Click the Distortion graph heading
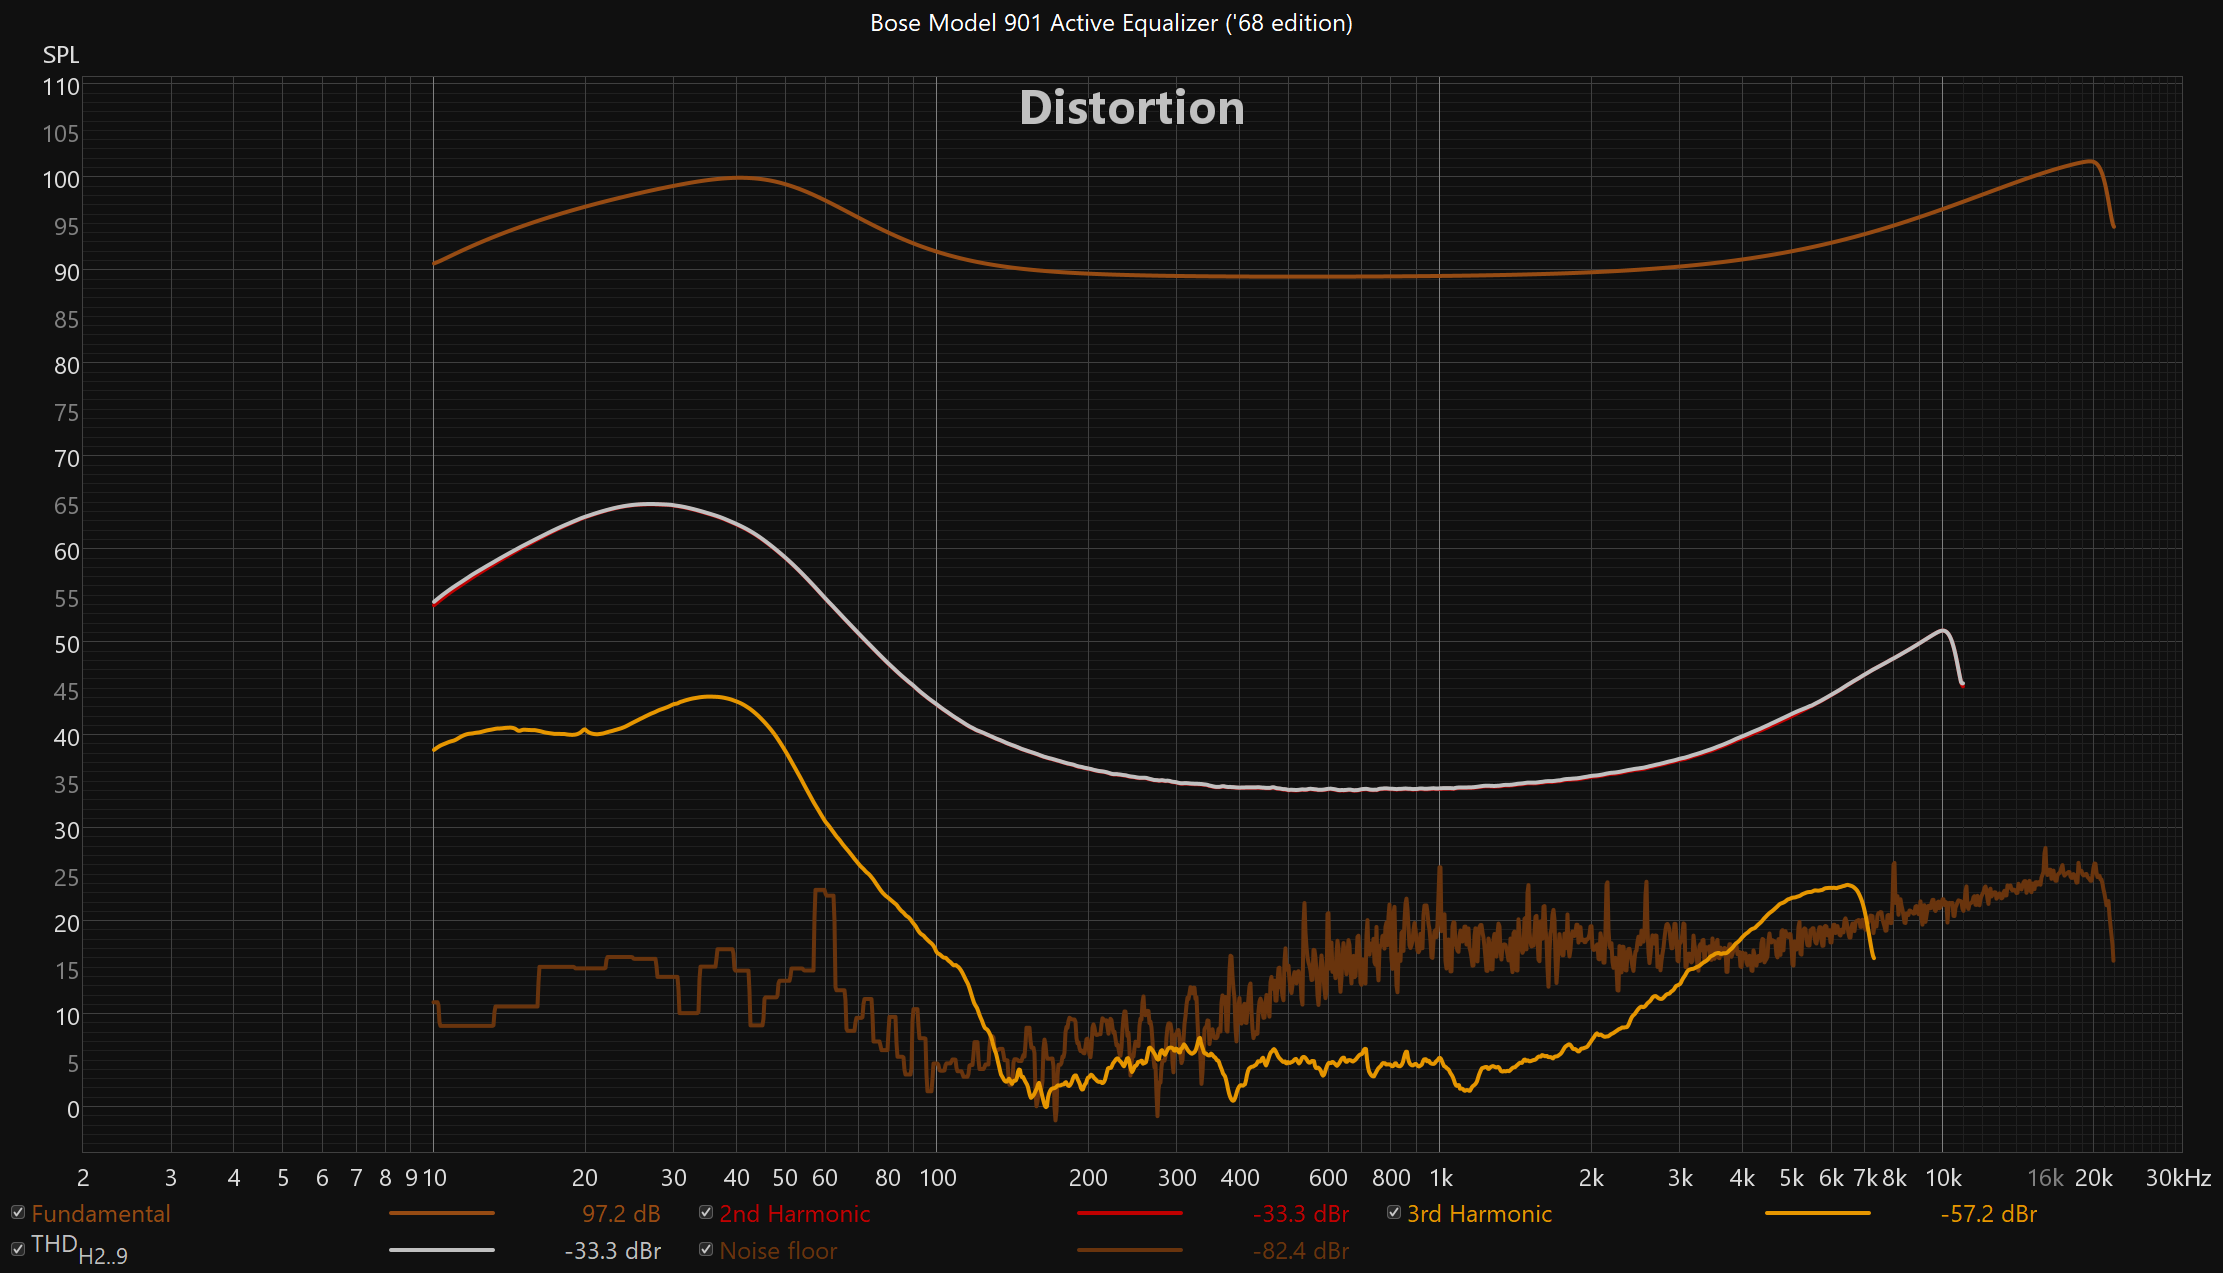This screenshot has height=1273, width=2223. [1132, 108]
